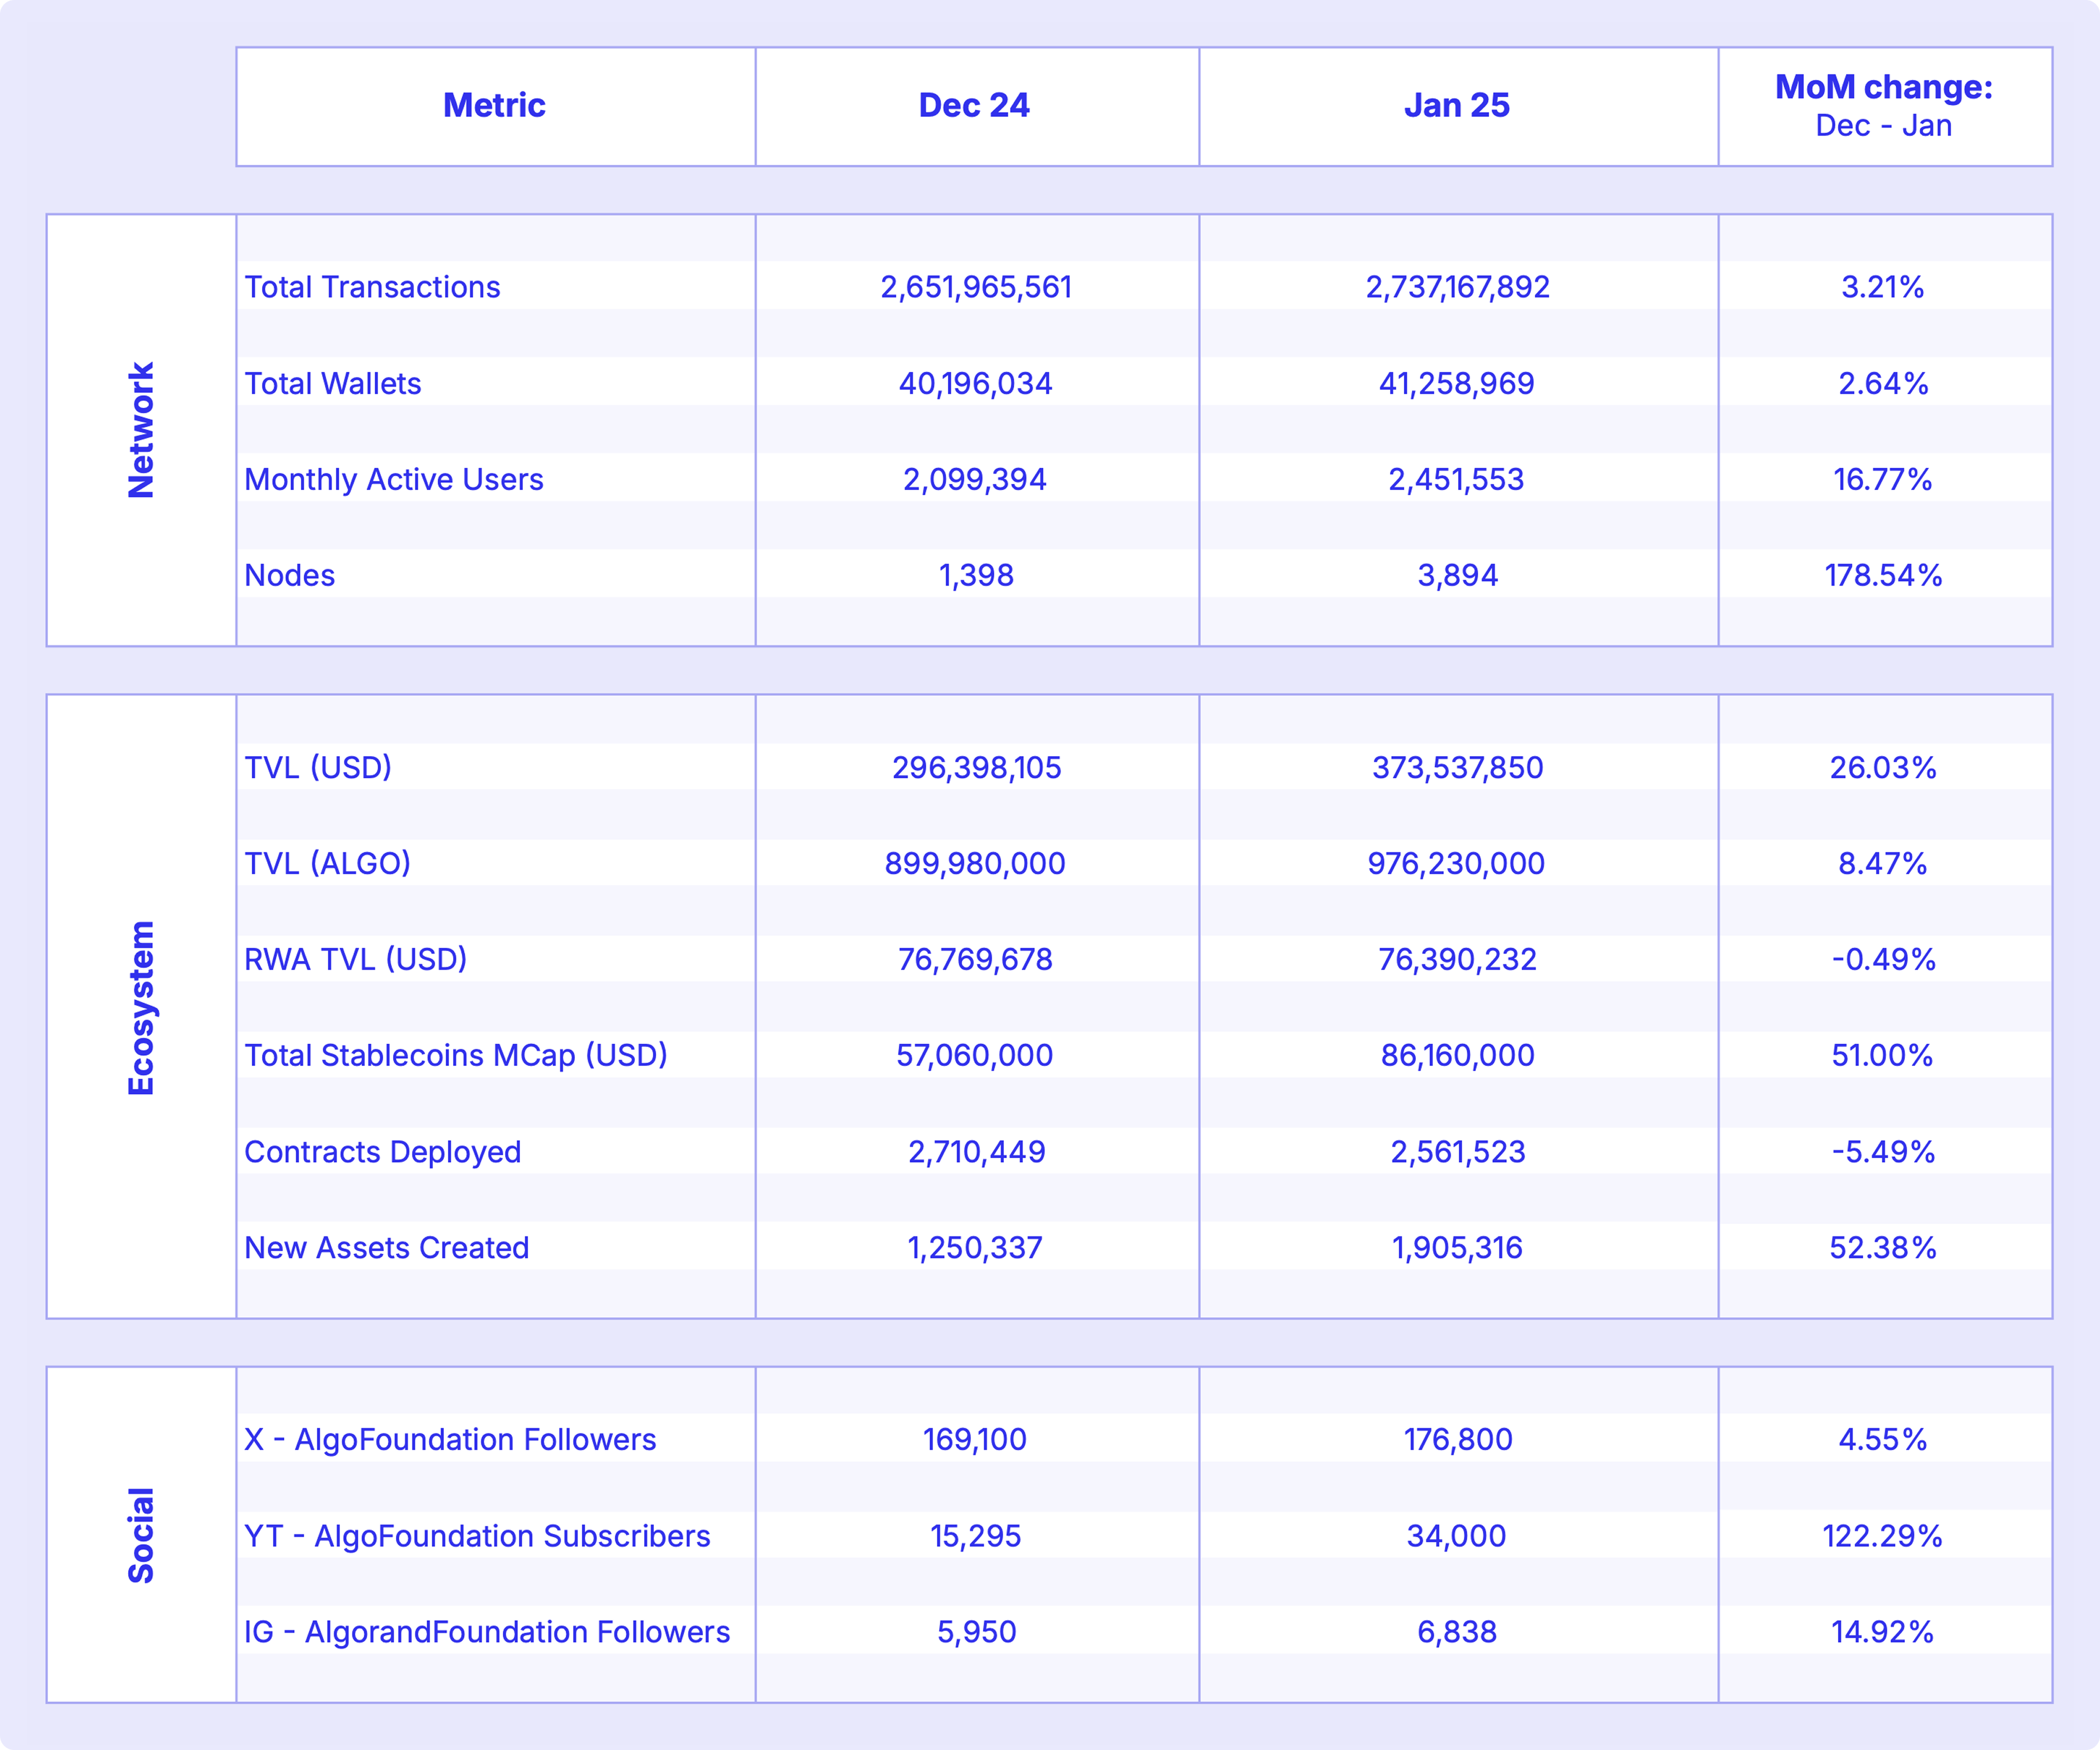Select the value 41,258,969
Image resolution: width=2100 pixels, height=1750 pixels.
[1457, 383]
